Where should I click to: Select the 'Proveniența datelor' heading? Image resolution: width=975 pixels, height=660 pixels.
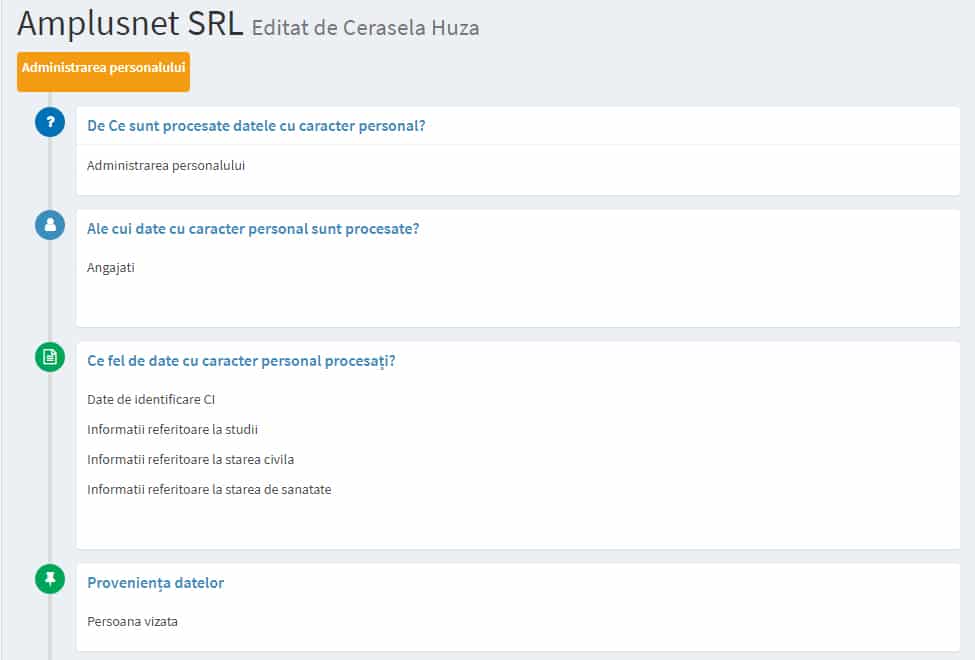coord(155,583)
